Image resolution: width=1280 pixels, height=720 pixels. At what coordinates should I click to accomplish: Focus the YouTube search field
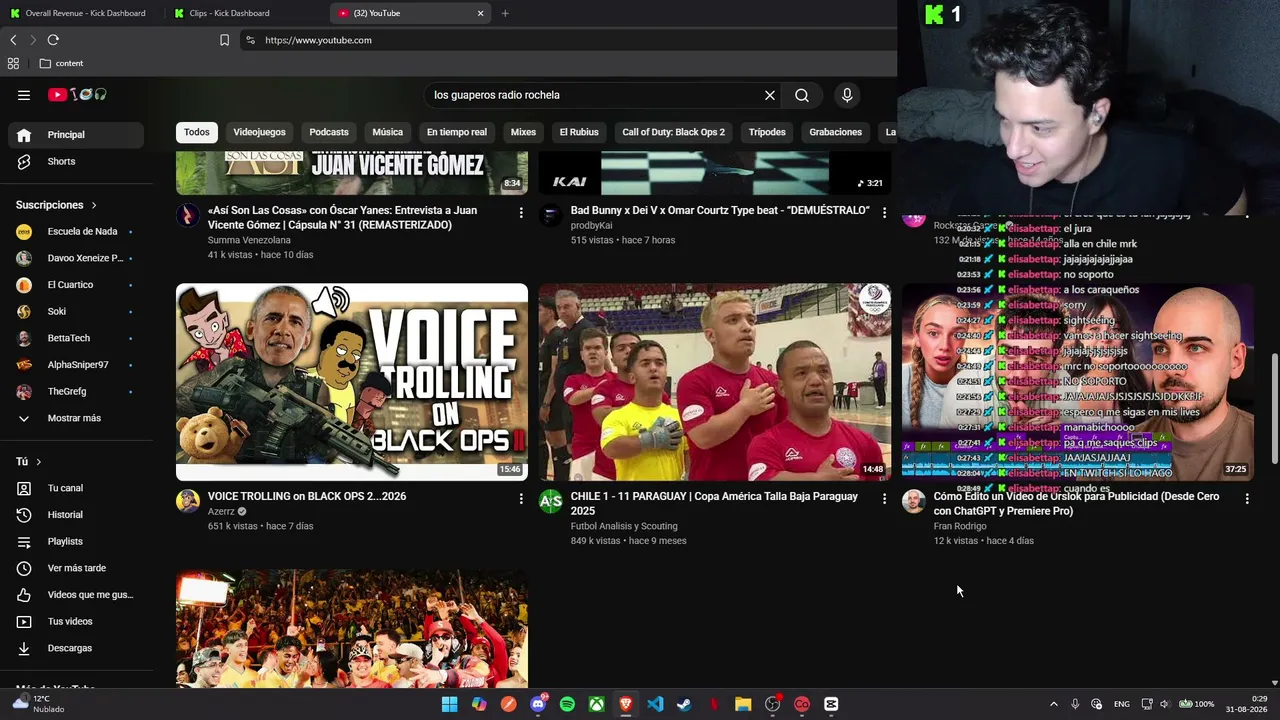pos(595,95)
